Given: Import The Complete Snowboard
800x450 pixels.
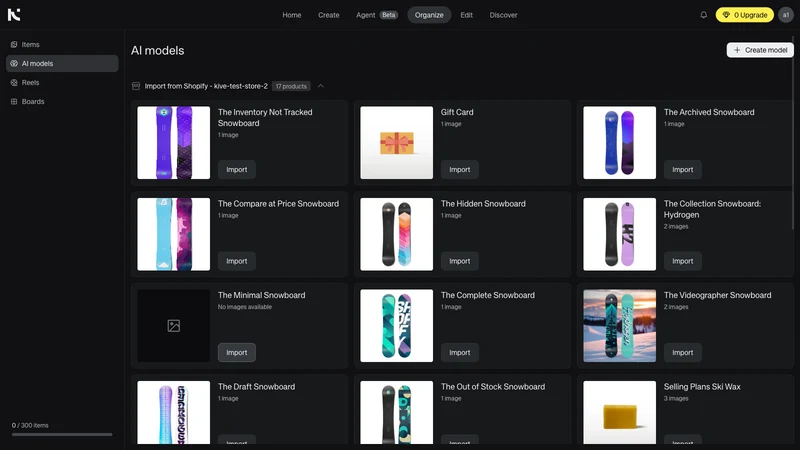Looking at the screenshot, I should pos(460,353).
